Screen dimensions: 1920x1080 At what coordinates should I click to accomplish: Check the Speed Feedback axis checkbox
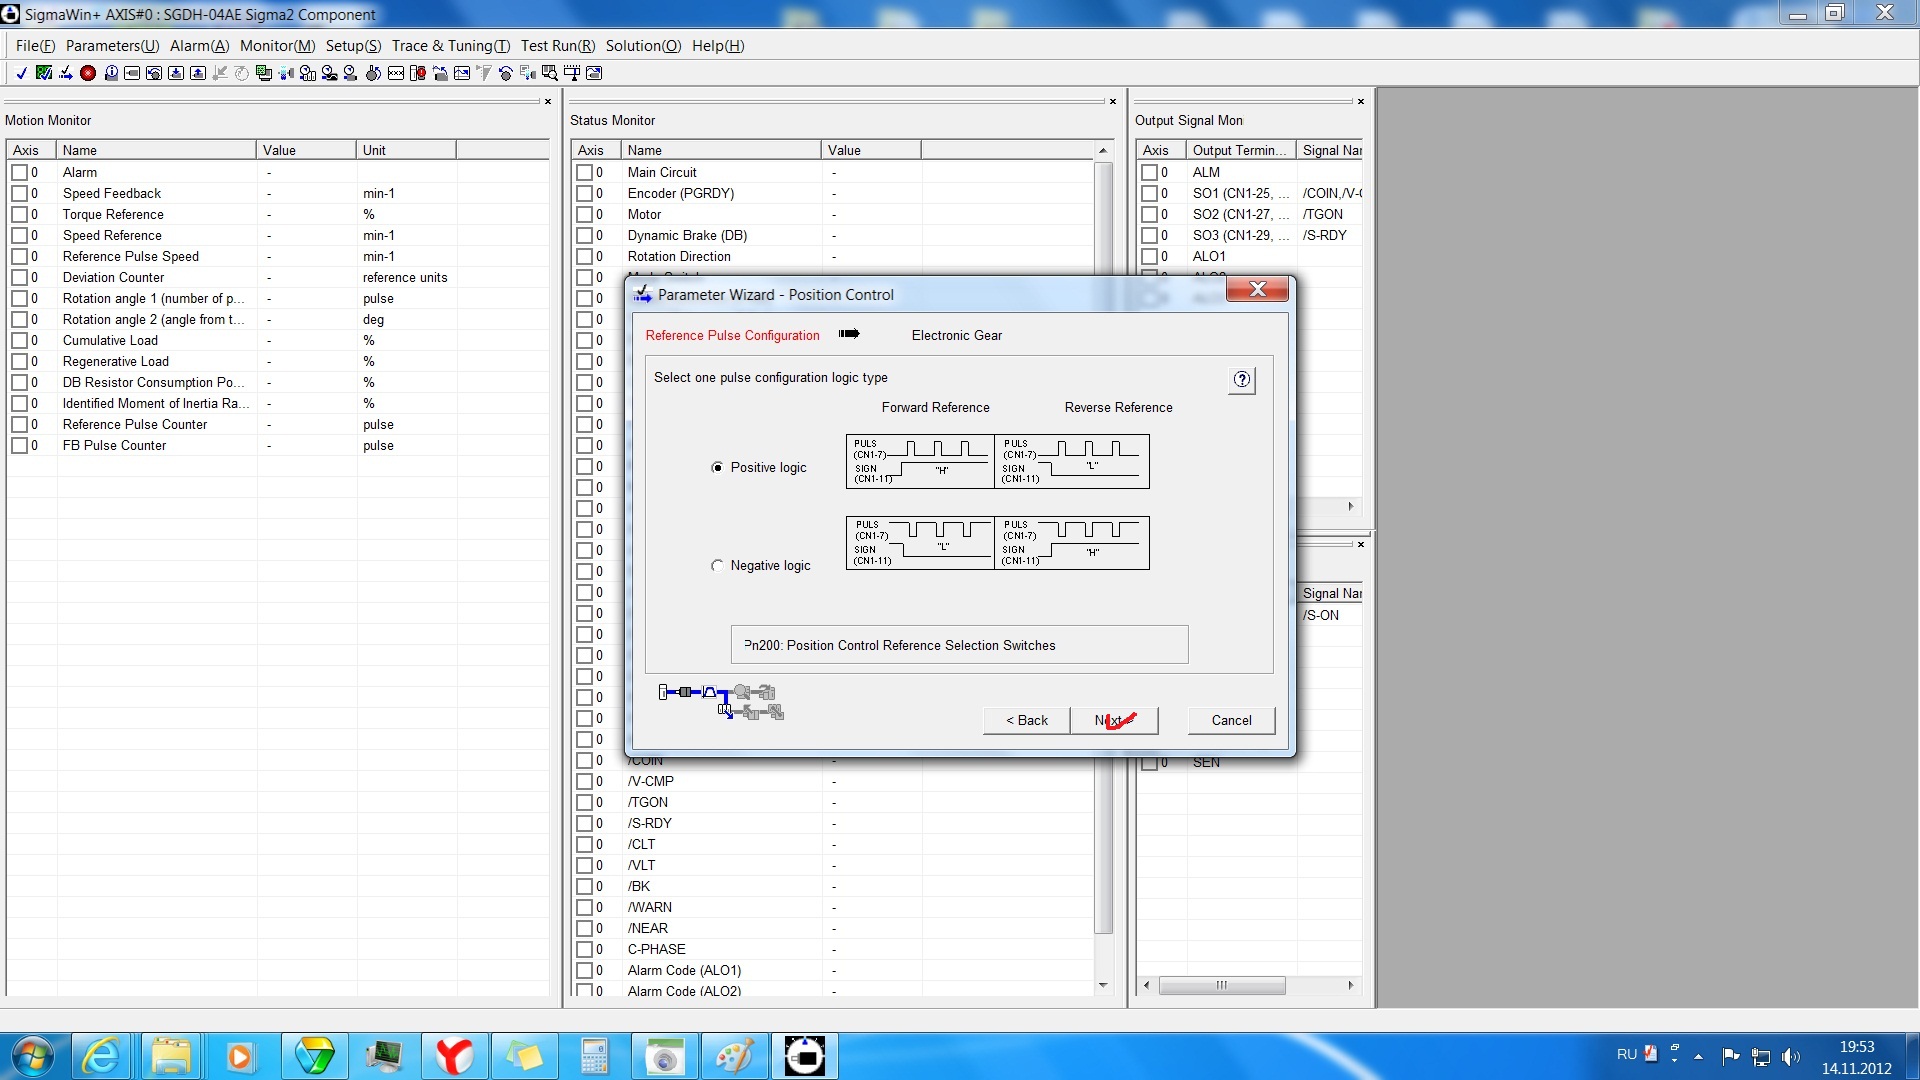point(19,194)
